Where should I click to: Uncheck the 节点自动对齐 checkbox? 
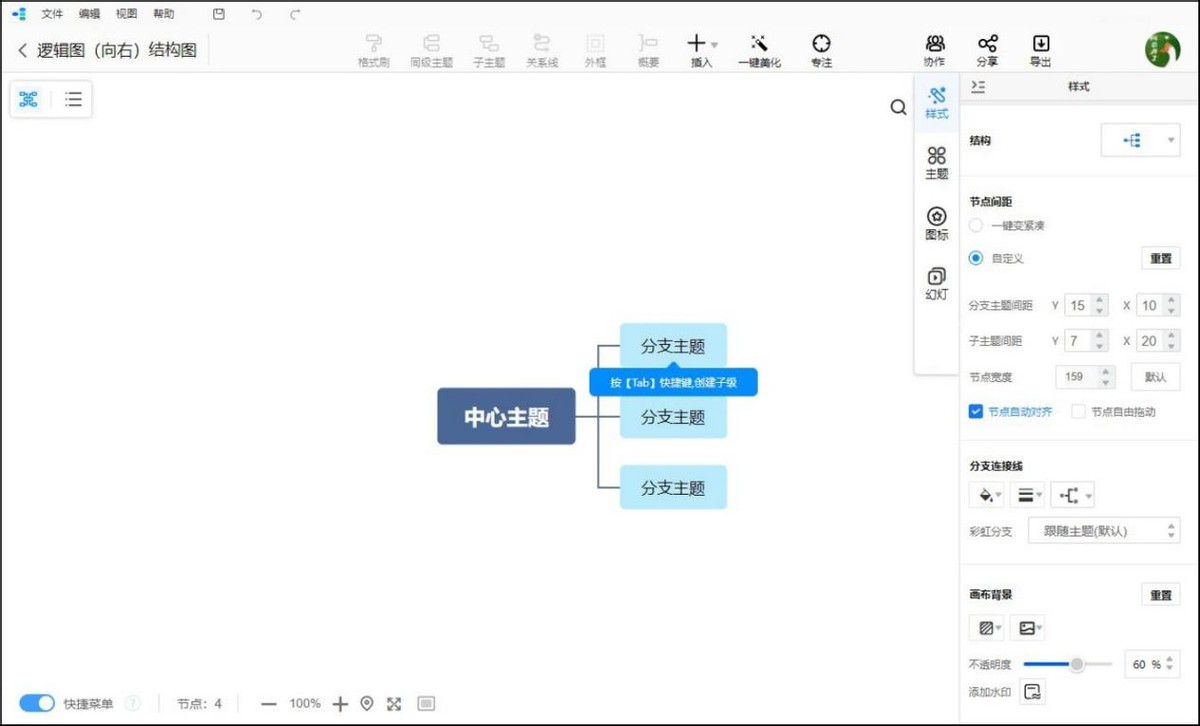(x=975, y=411)
